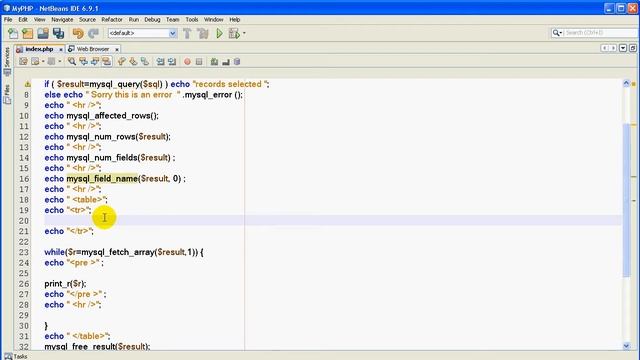Click the New Project toolbar icon
This screenshot has height=360, width=640.
27,33
